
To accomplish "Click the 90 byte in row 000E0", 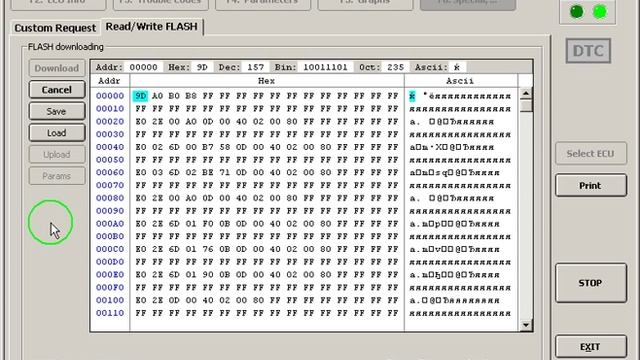I will pyautogui.click(x=208, y=275).
